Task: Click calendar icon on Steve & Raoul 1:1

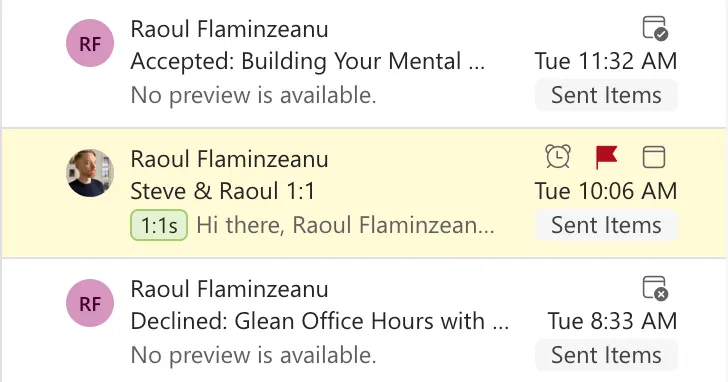Action: pos(654,157)
